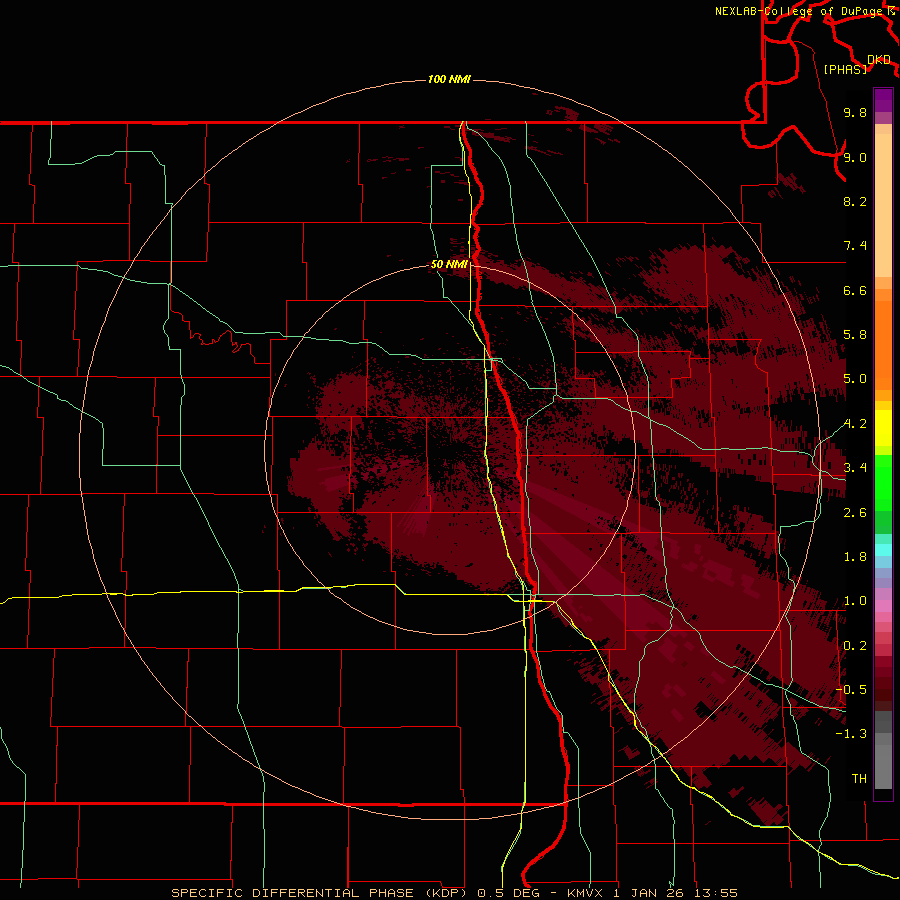The width and height of the screenshot is (900, 900).
Task: Click the KMVX radar site identifier
Action: pos(585,893)
